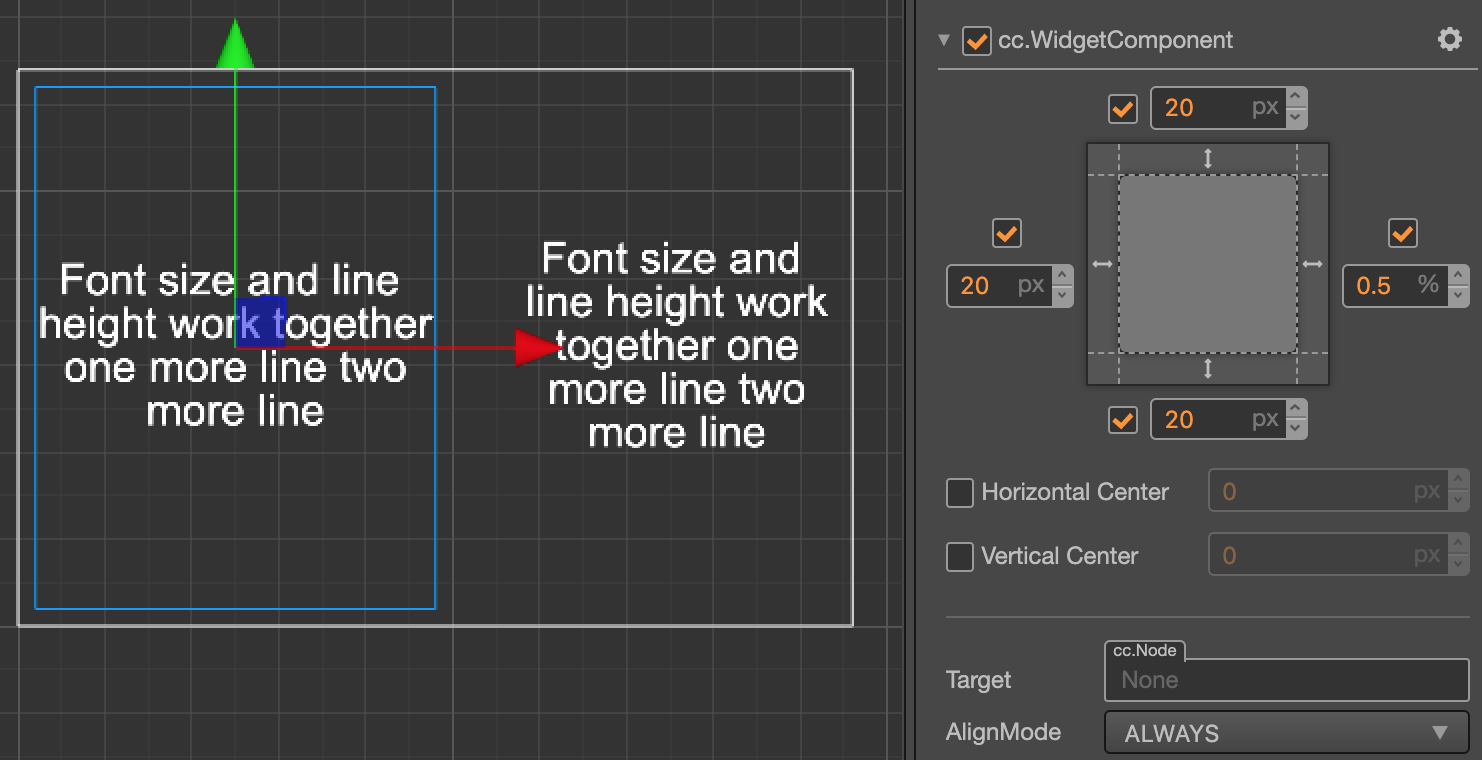Click the AlignMode property label

[1003, 732]
